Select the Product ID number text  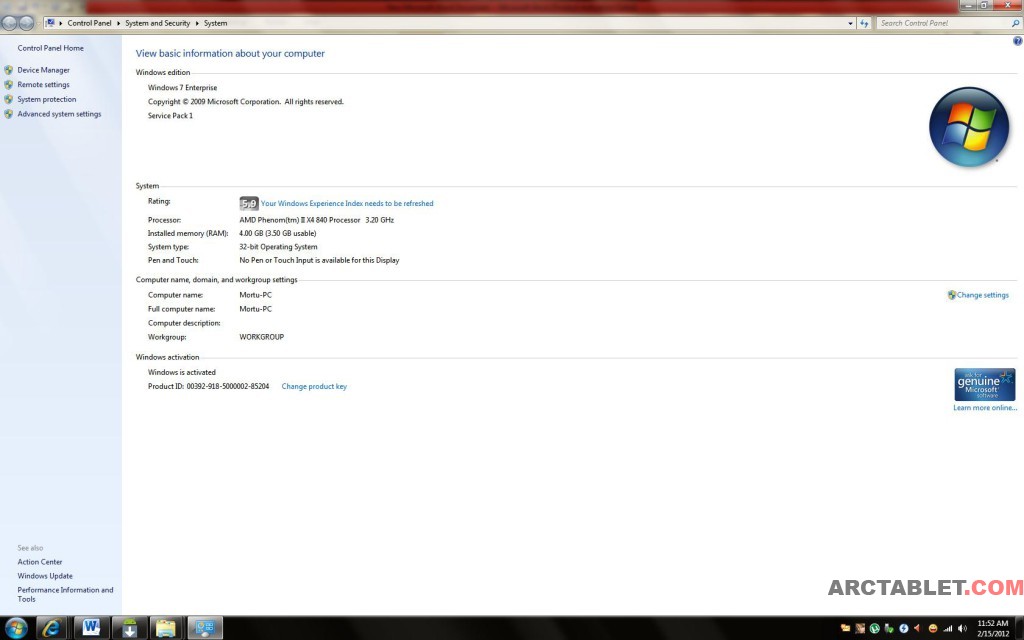point(228,387)
